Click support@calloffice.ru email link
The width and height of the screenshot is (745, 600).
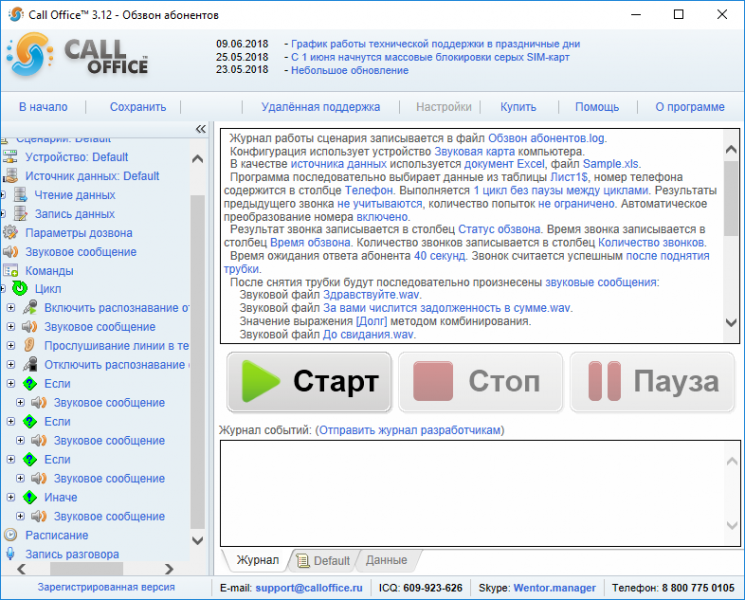pyautogui.click(x=309, y=588)
